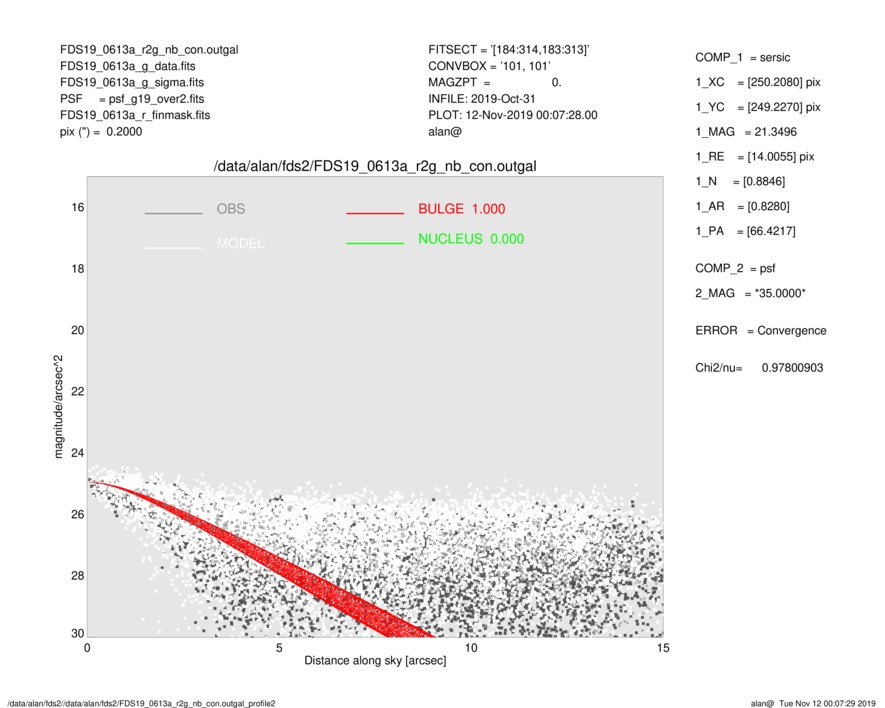The image size is (885, 708).
Task: Select the FDS19_0613a_r_finmask.fits file name
Action: pyautogui.click(x=135, y=115)
